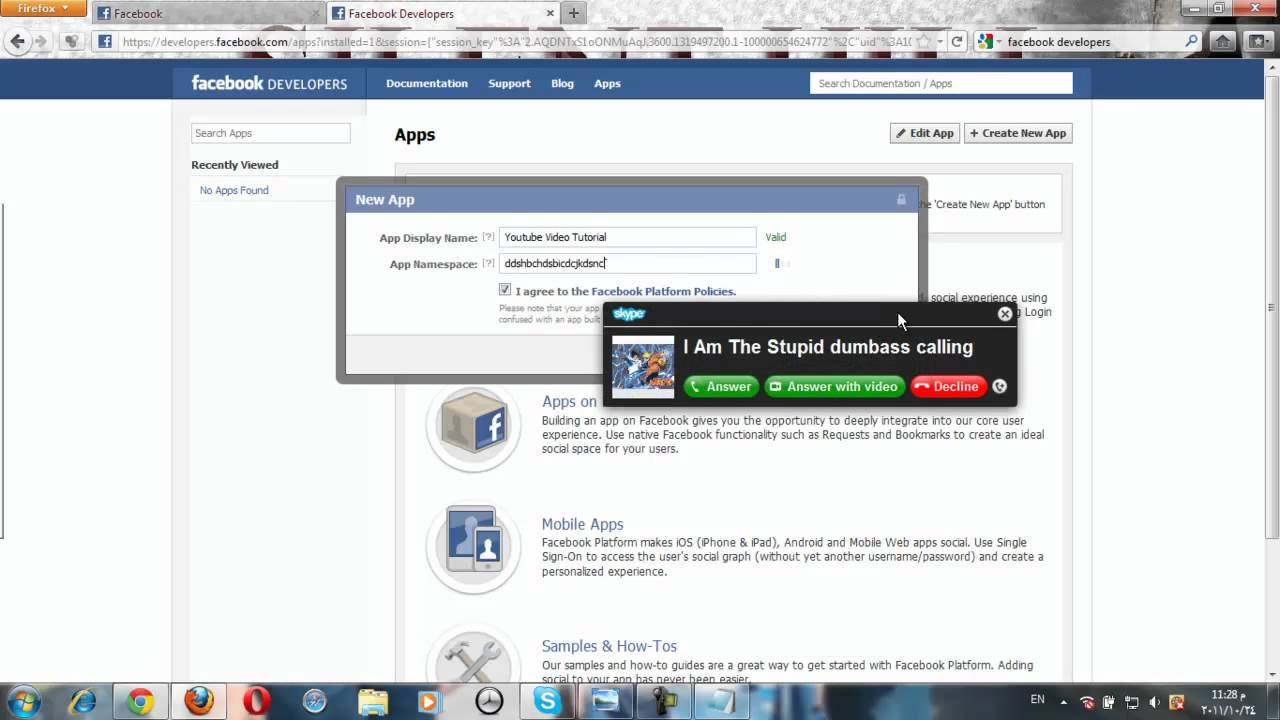The width and height of the screenshot is (1280, 720).
Task: Close the Facebook Developers tab
Action: (549, 14)
